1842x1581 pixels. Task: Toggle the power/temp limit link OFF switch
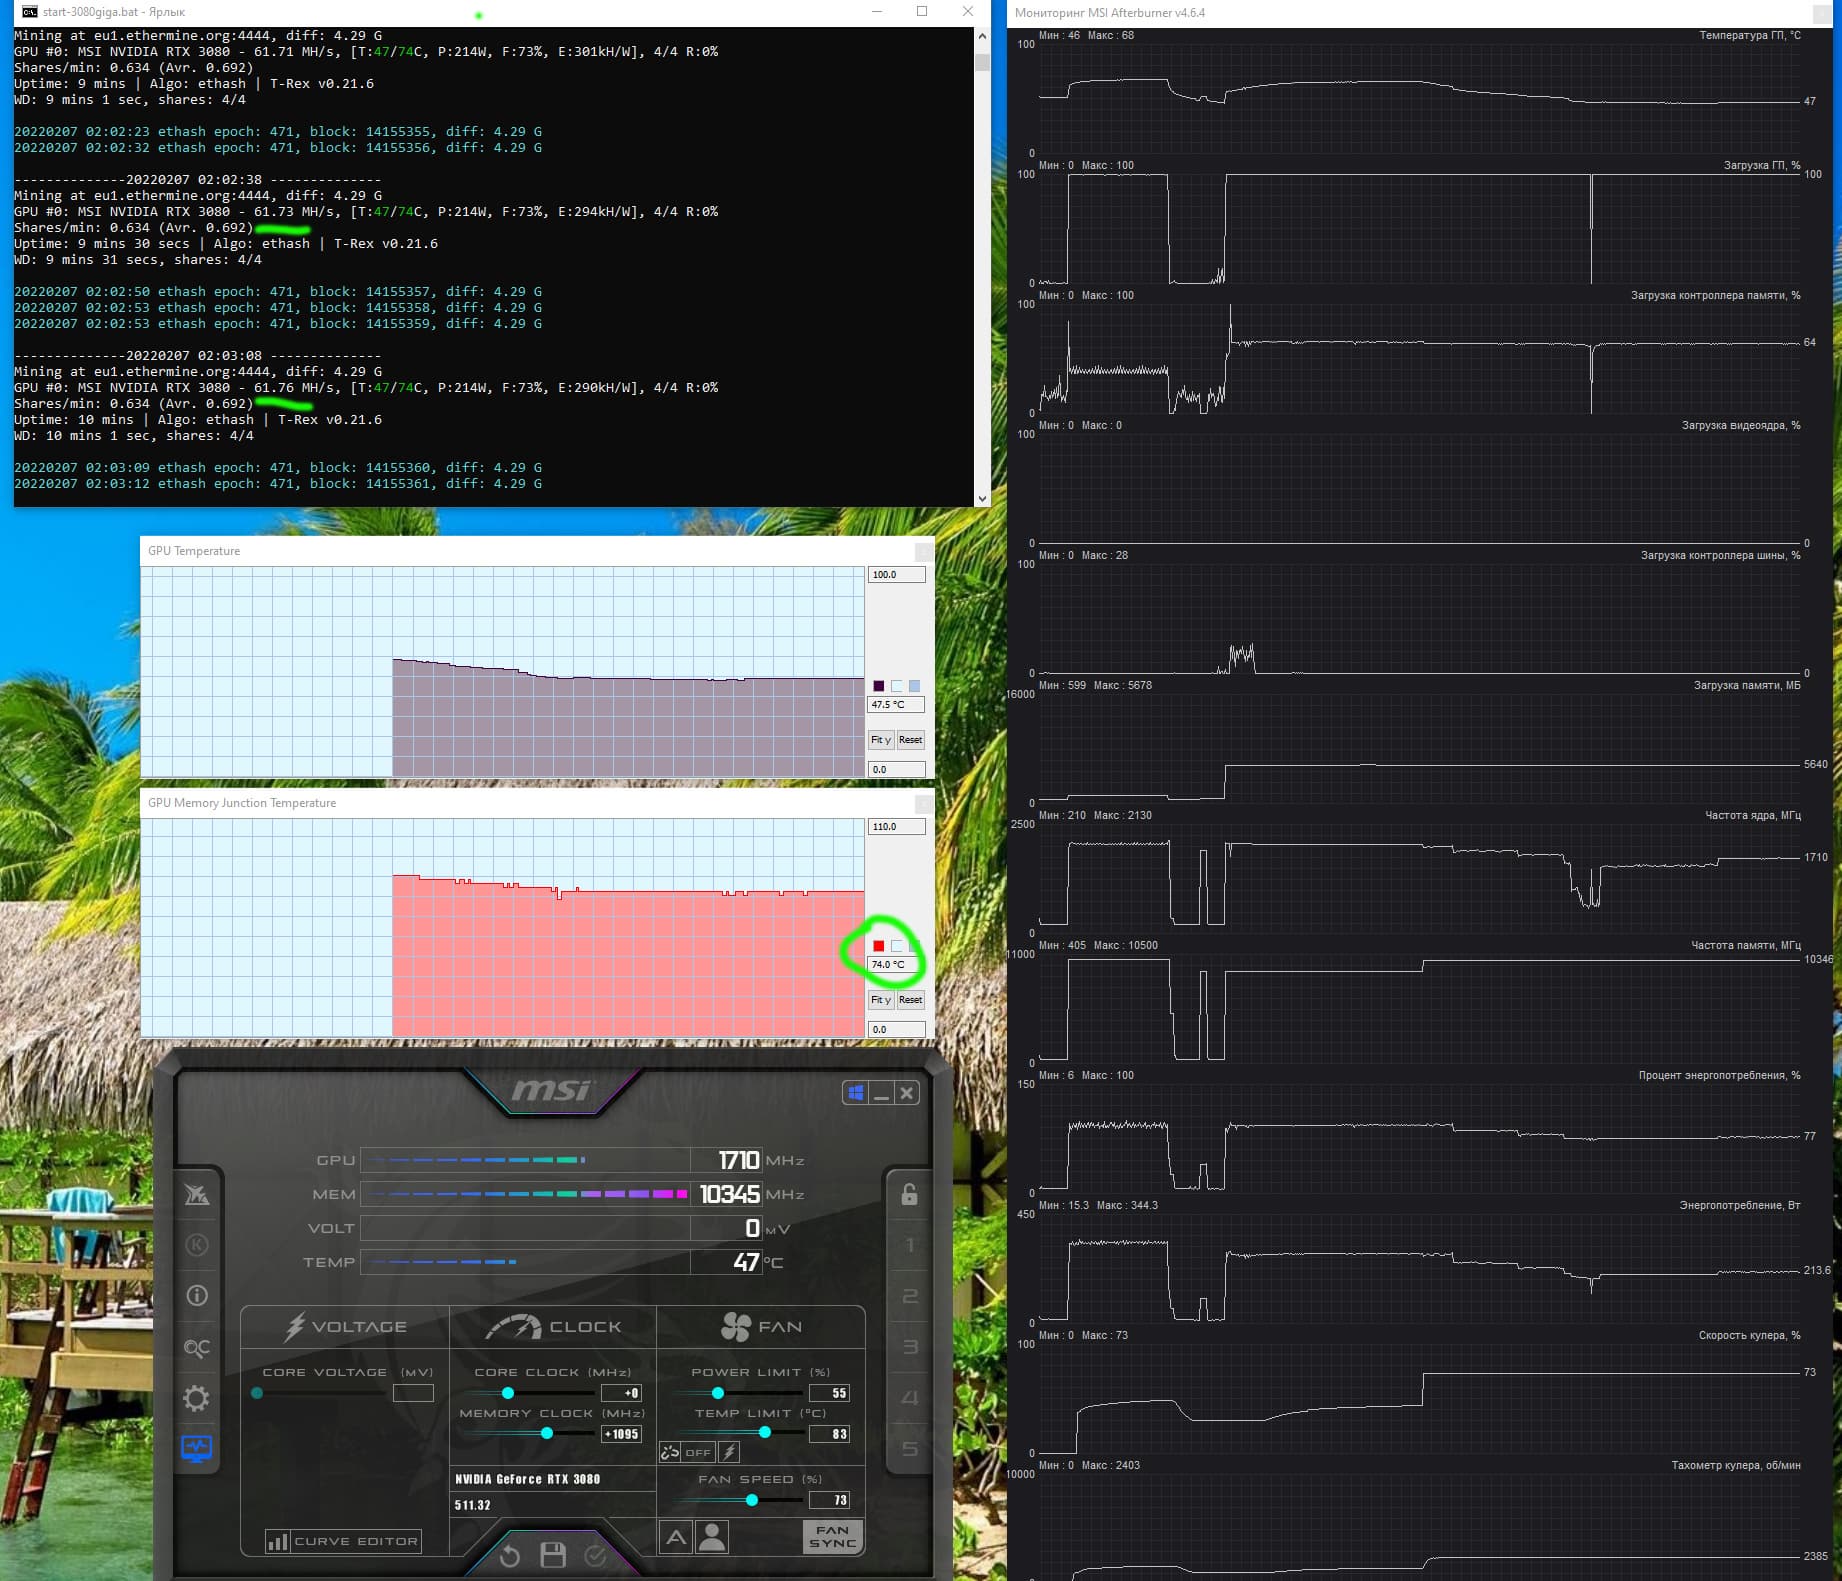point(687,1452)
